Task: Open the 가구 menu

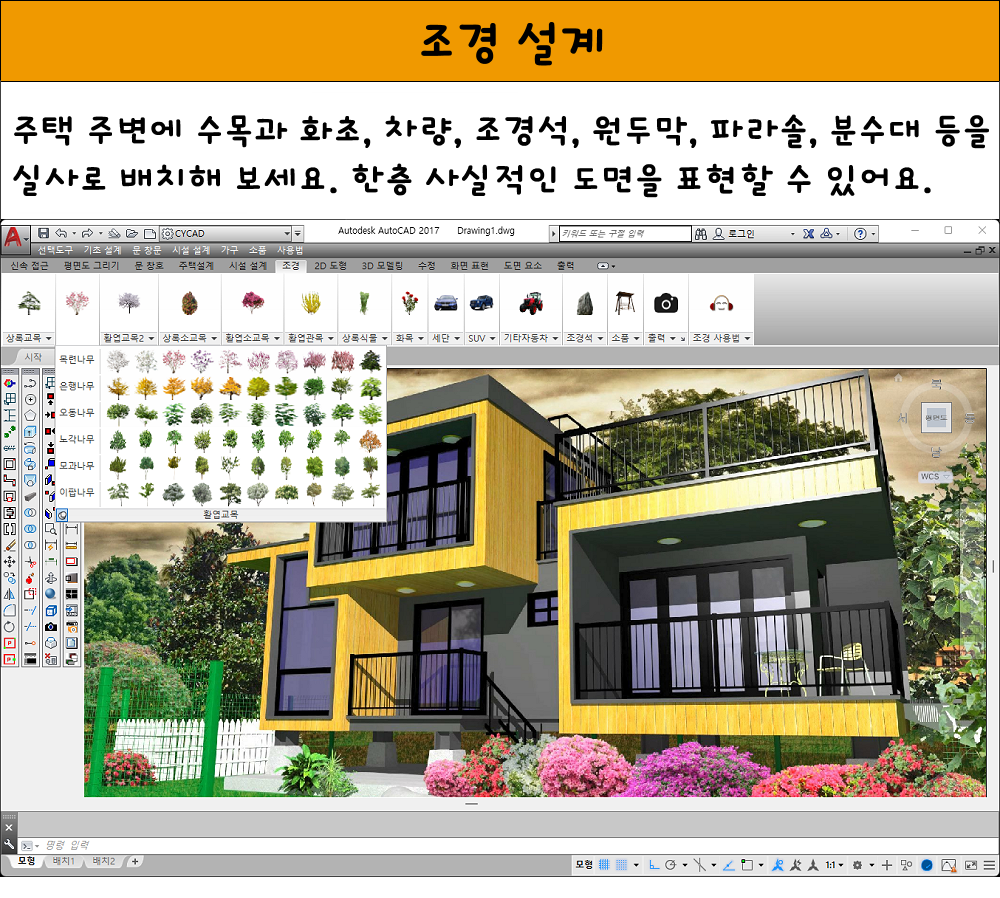Action: click(x=230, y=250)
